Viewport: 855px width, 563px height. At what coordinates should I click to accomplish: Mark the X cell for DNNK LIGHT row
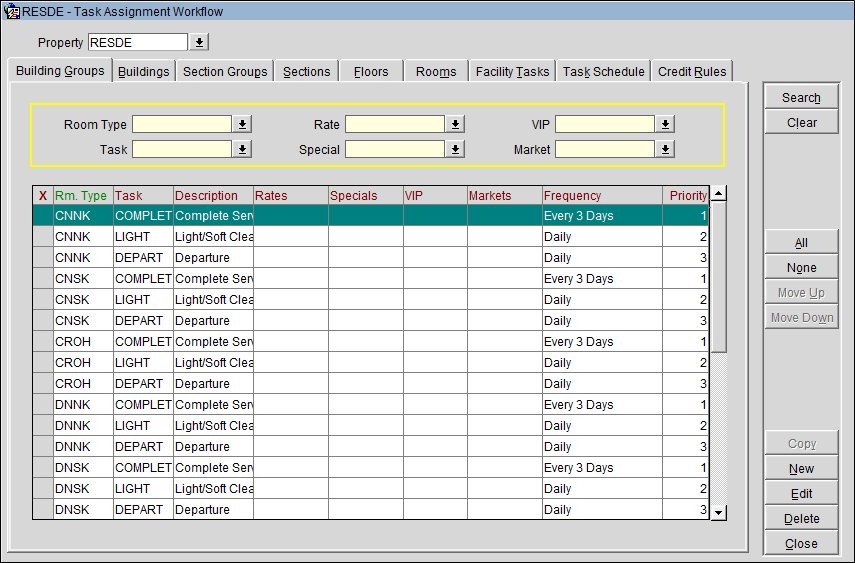click(43, 426)
